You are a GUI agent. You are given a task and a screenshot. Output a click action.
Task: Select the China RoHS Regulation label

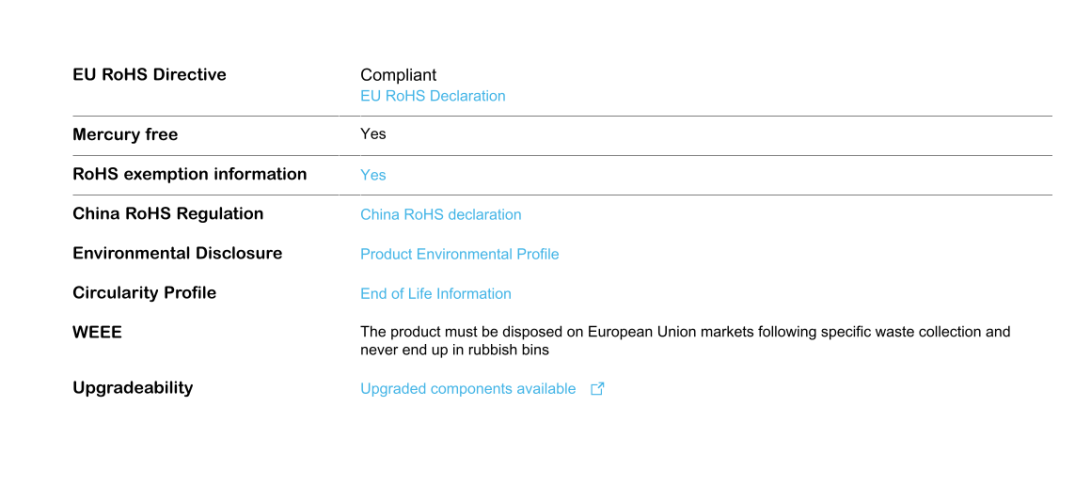point(168,214)
